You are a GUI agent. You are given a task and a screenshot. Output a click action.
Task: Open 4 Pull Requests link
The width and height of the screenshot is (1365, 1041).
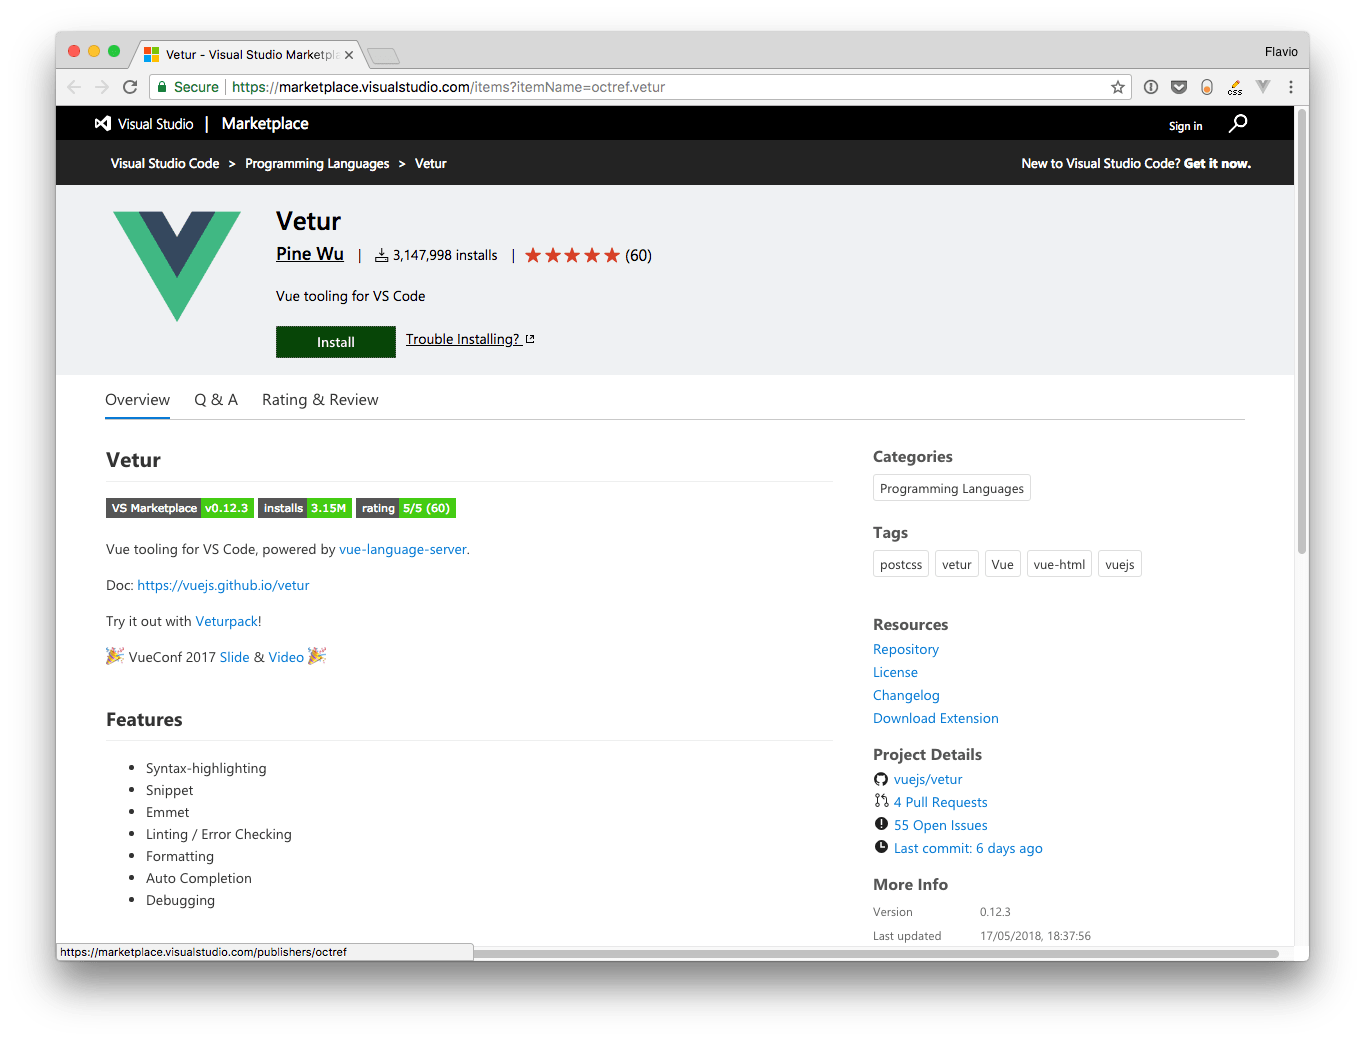tap(941, 802)
